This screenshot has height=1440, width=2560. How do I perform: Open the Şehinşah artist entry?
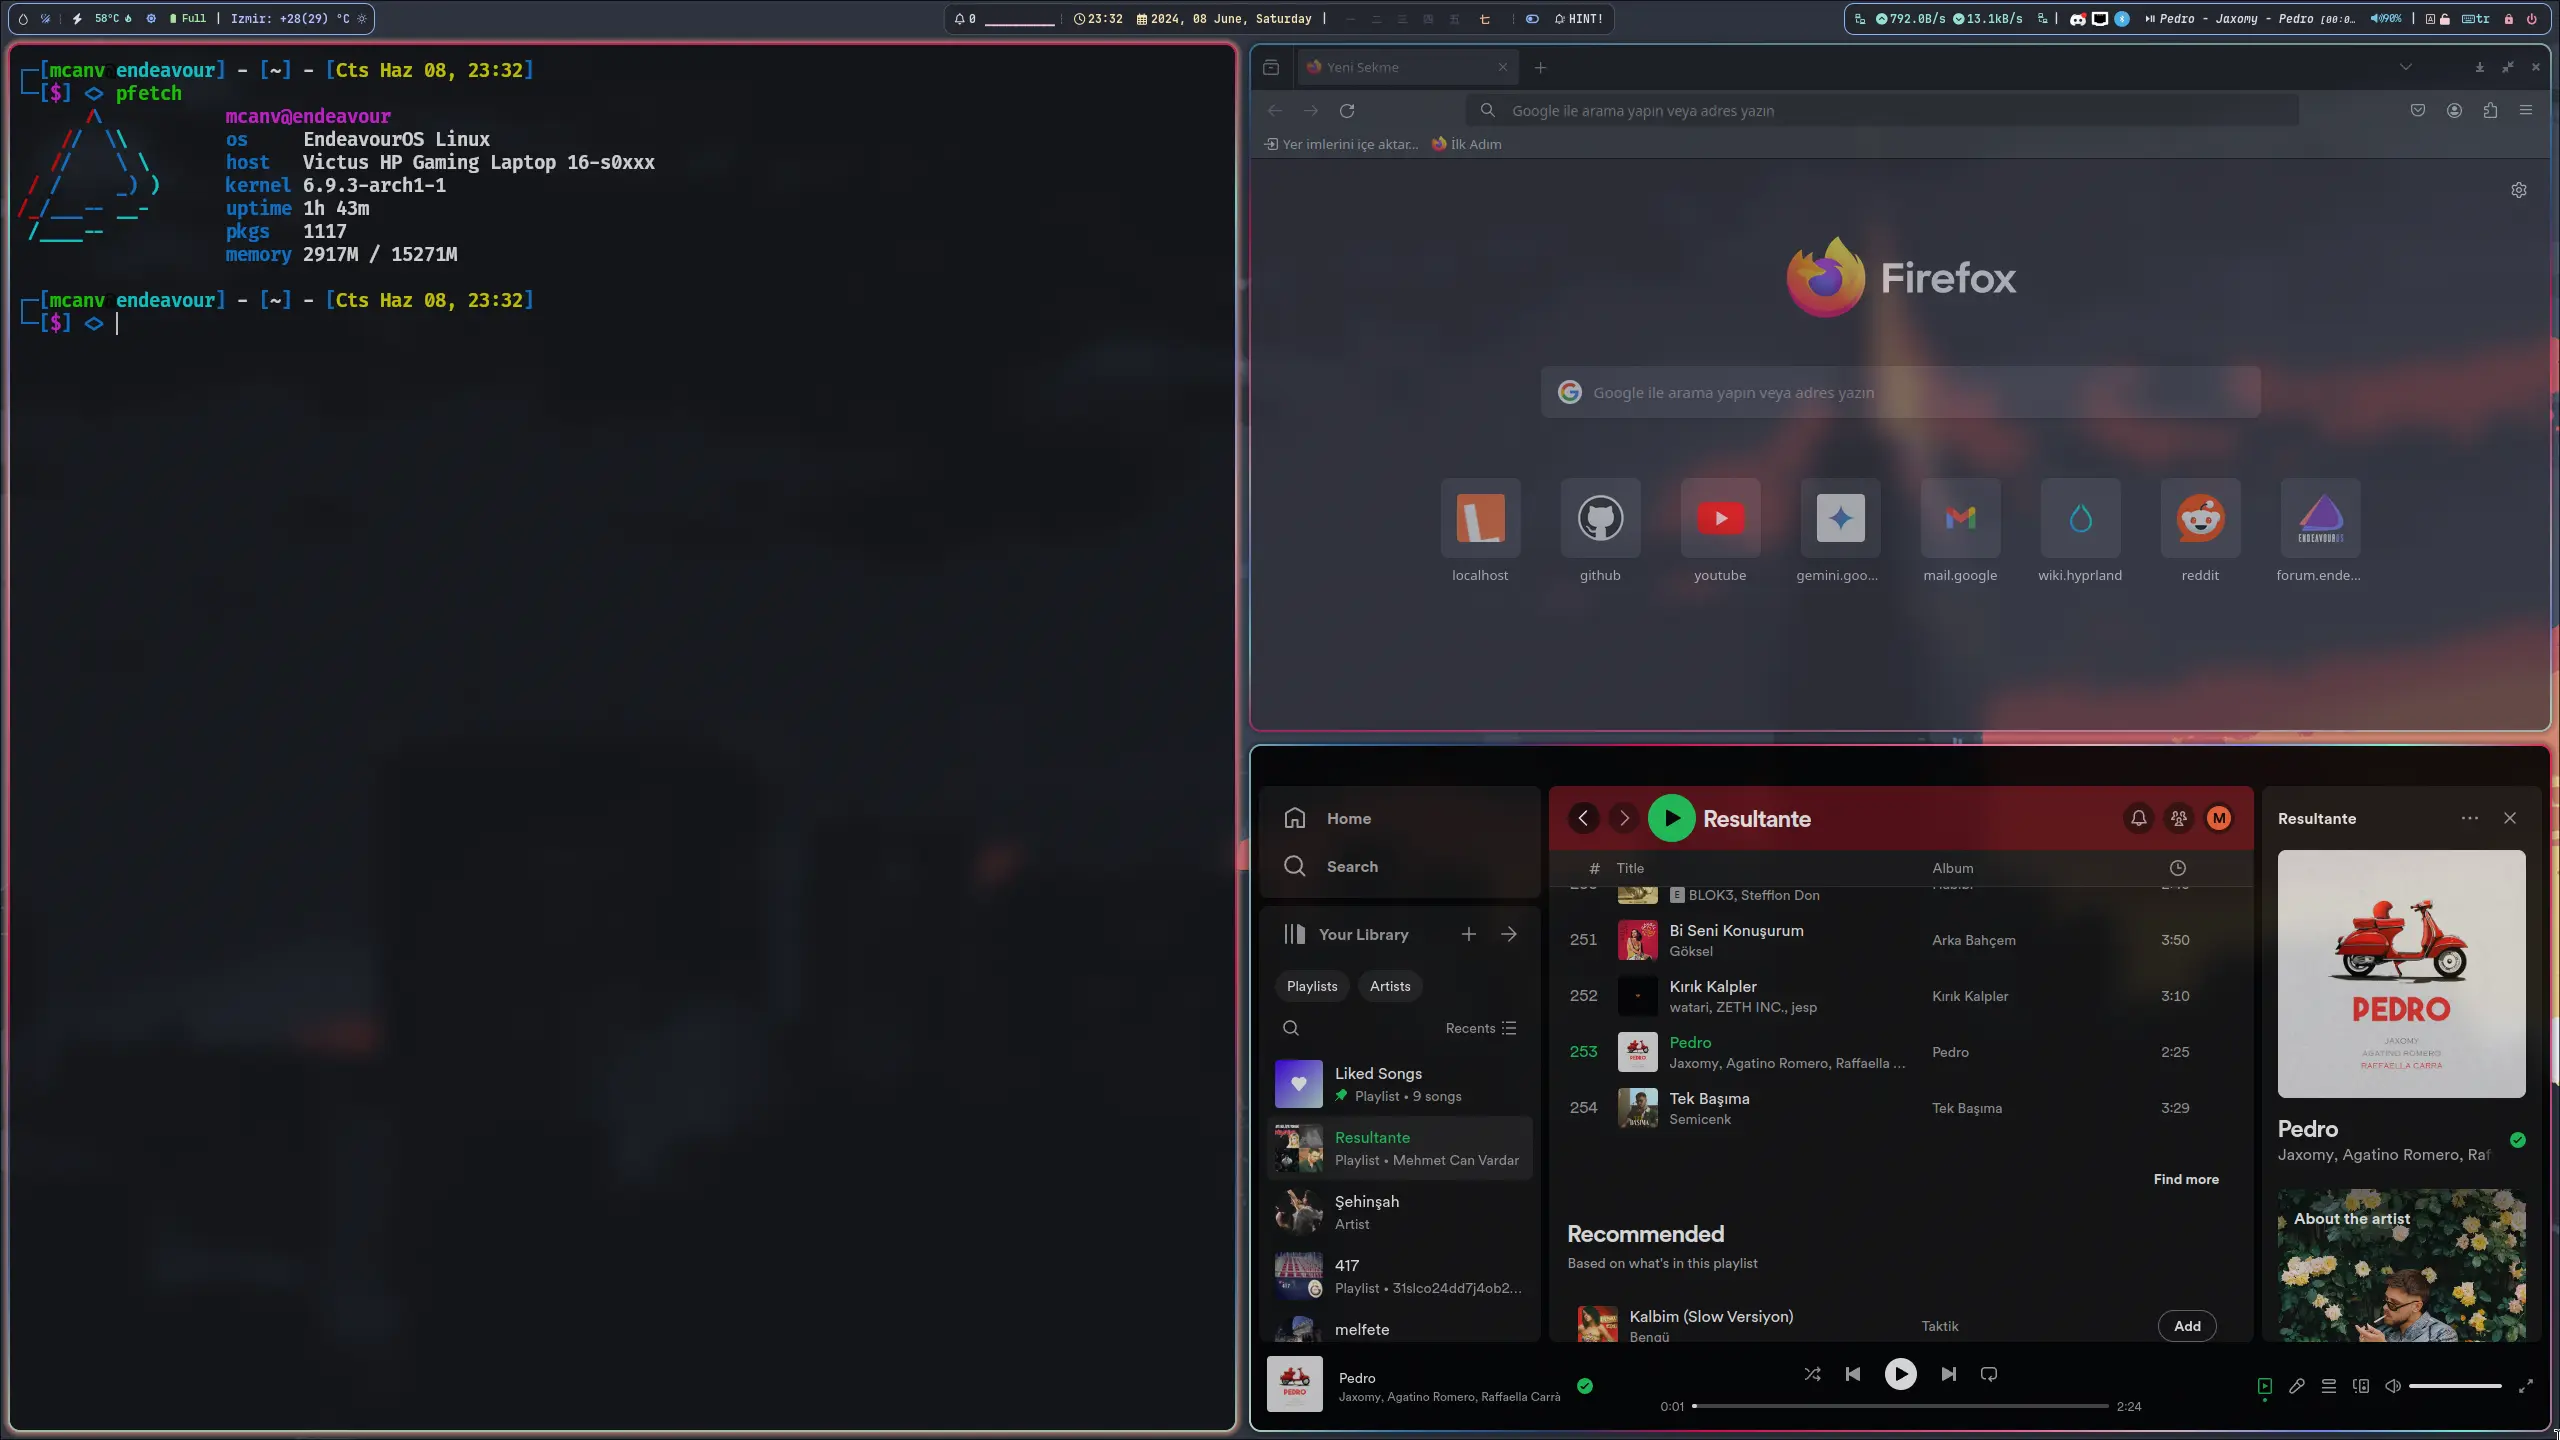coord(1400,1212)
